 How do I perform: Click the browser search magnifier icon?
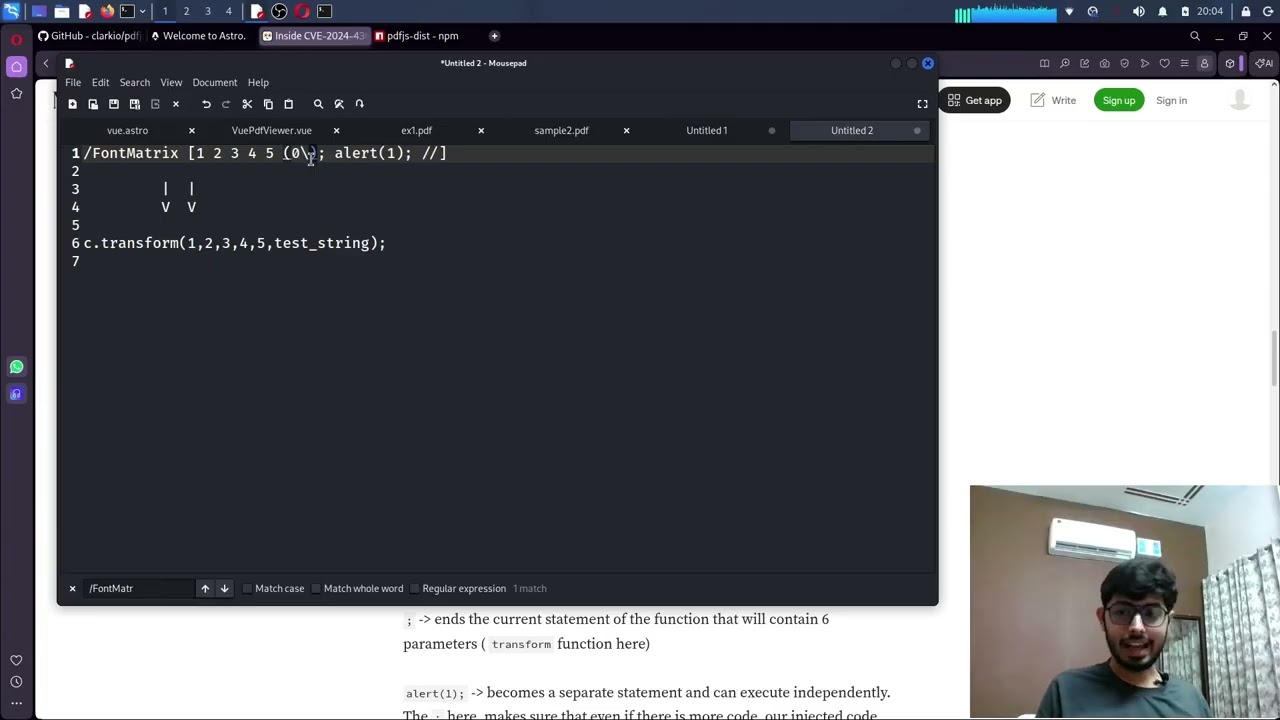pos(1195,36)
